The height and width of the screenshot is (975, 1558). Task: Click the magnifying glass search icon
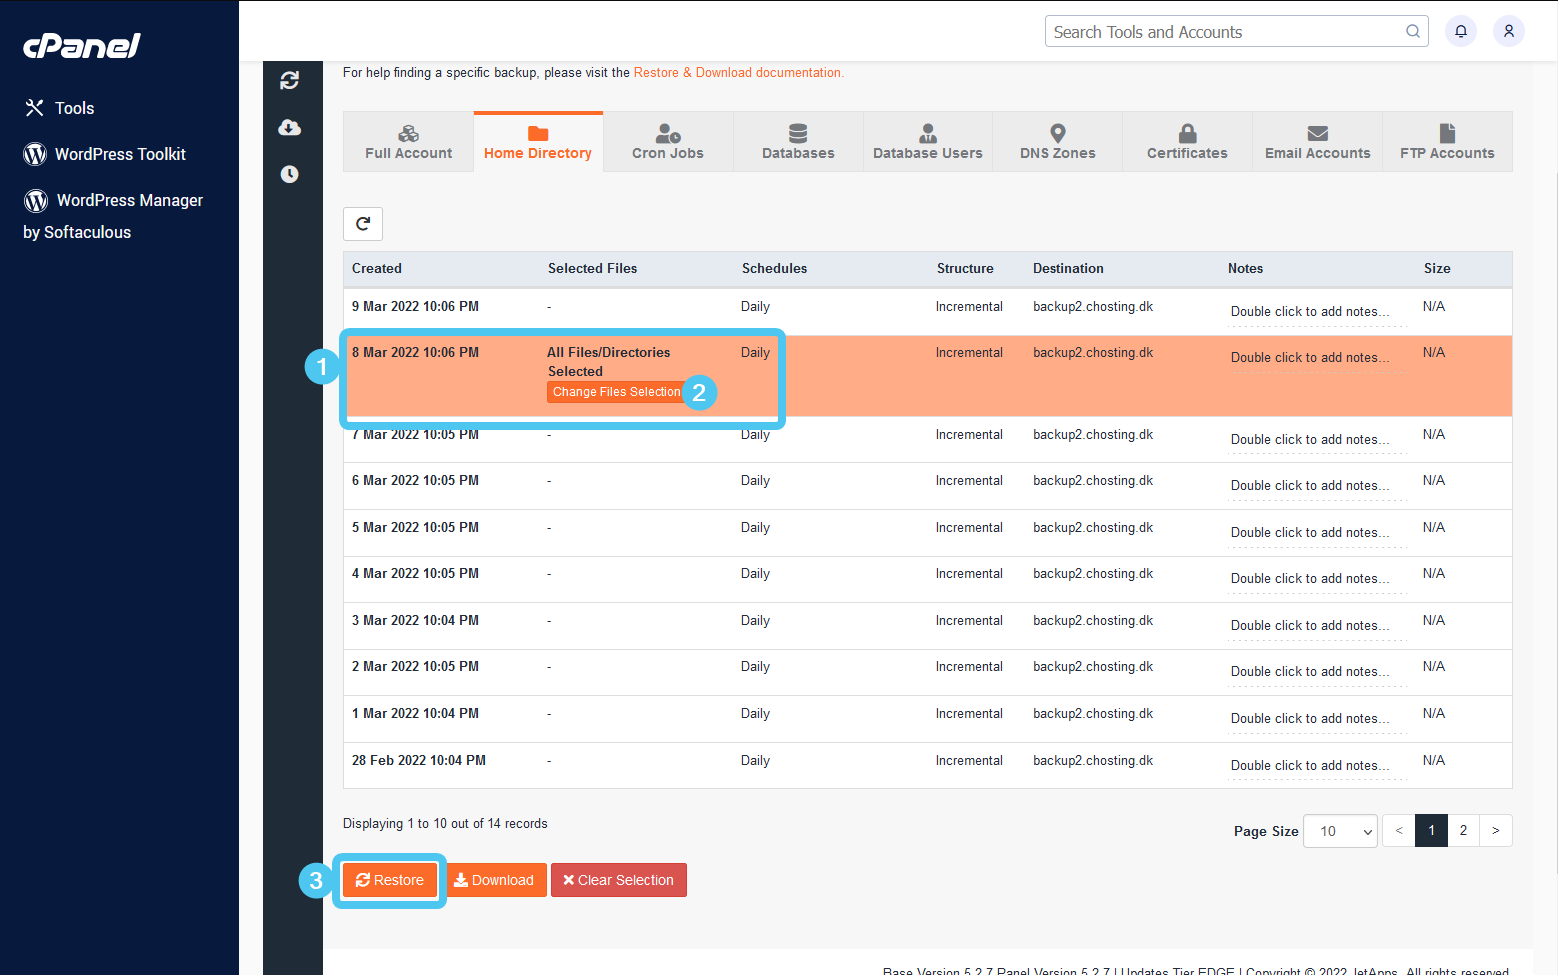coord(1413,31)
